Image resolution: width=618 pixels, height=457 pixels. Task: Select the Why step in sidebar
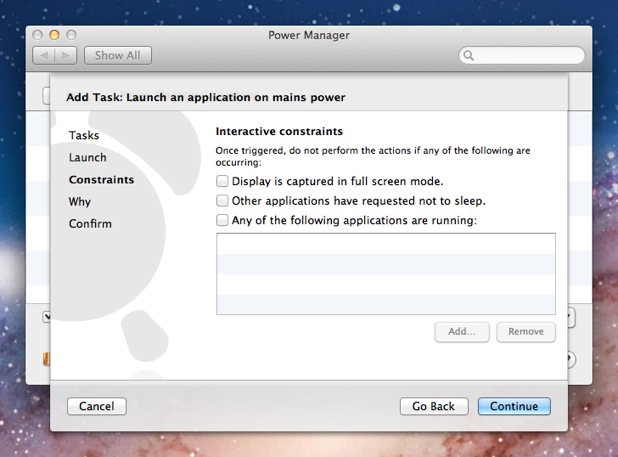80,202
